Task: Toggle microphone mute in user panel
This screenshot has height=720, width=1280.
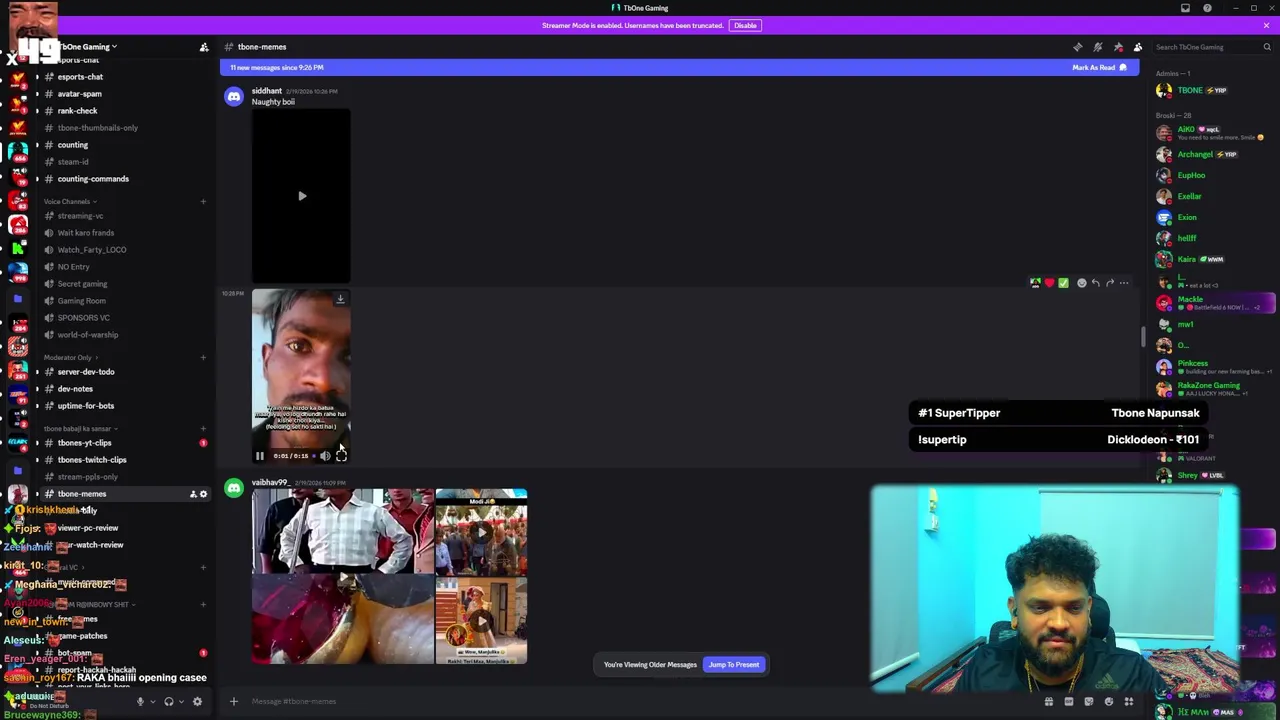Action: pyautogui.click(x=140, y=702)
